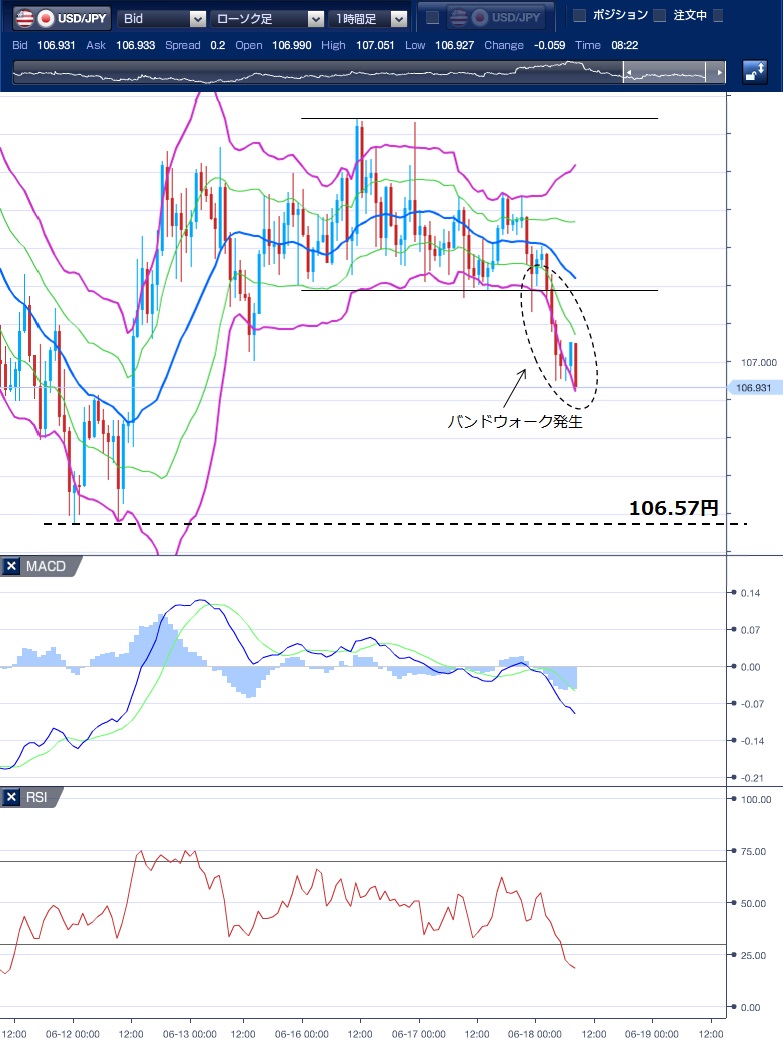Close the RSI indicator panel

tap(11, 797)
